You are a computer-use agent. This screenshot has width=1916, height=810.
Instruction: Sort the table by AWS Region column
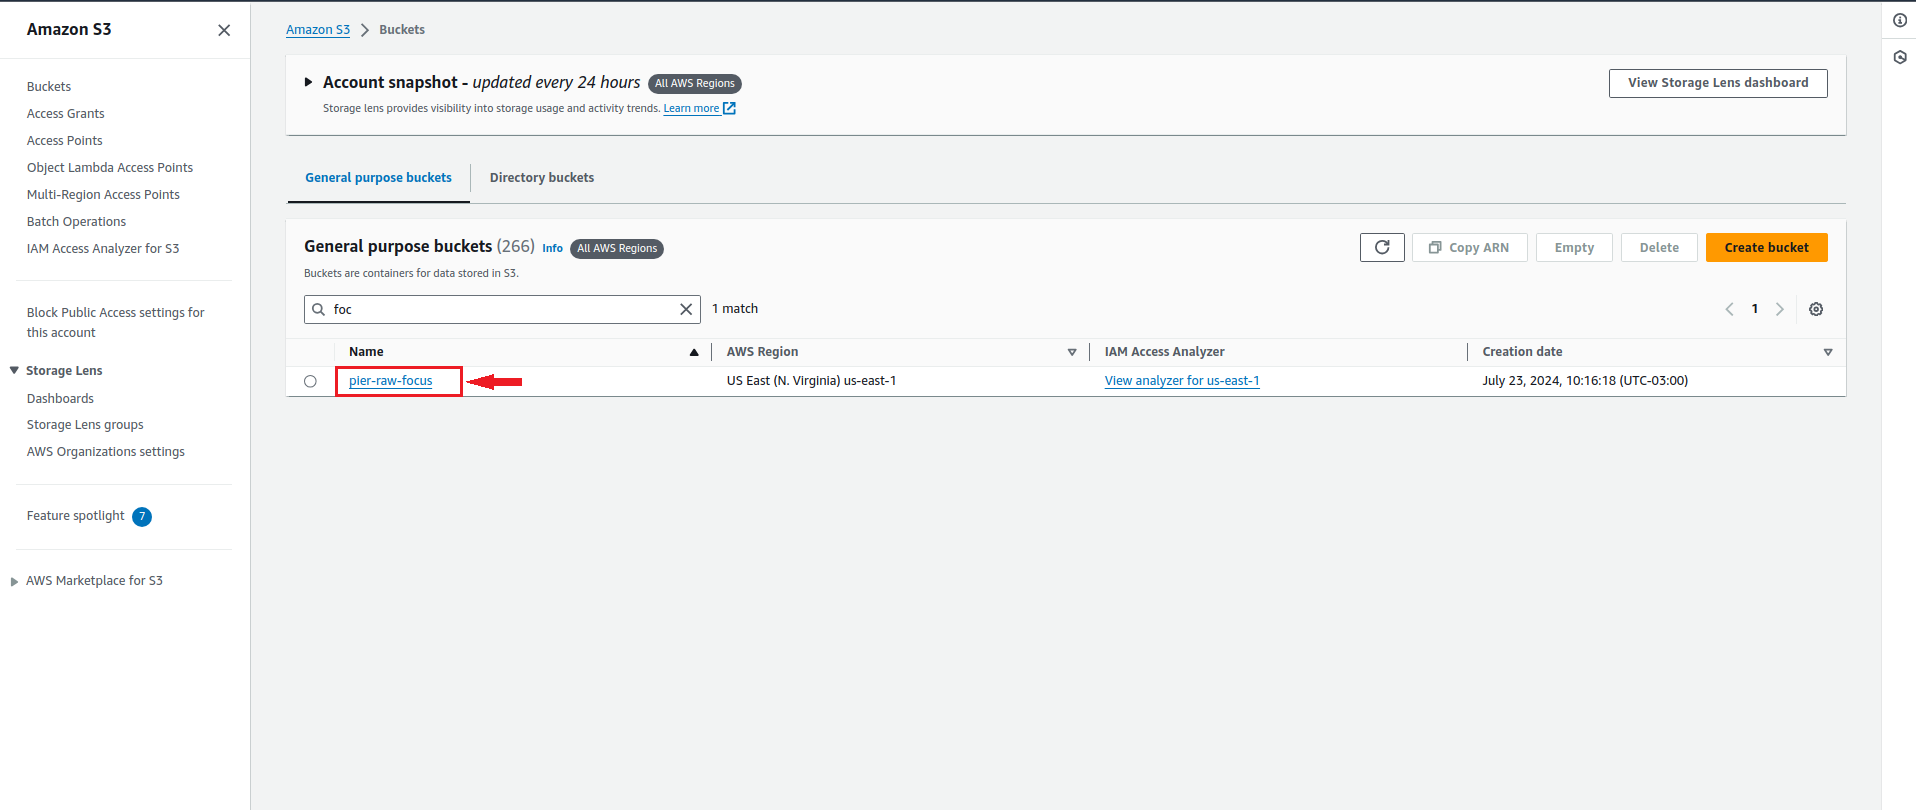[1071, 352]
